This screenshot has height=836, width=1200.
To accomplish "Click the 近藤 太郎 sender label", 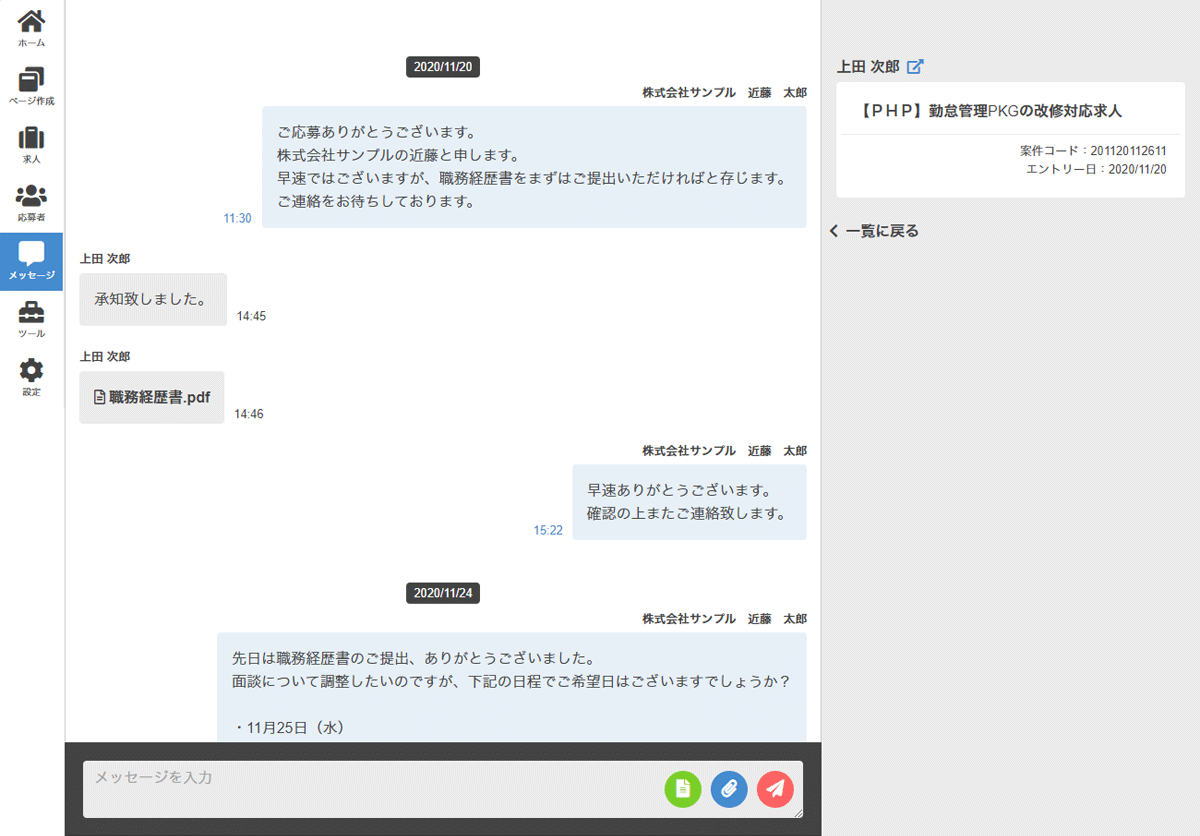I will click(x=778, y=92).
